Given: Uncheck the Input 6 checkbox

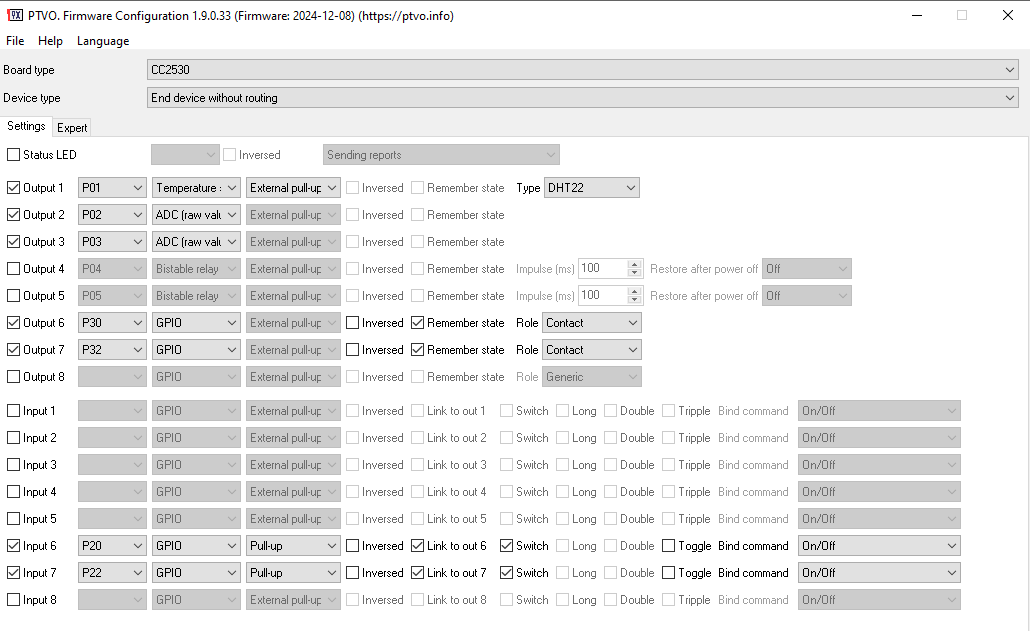Looking at the screenshot, I should (x=13, y=545).
